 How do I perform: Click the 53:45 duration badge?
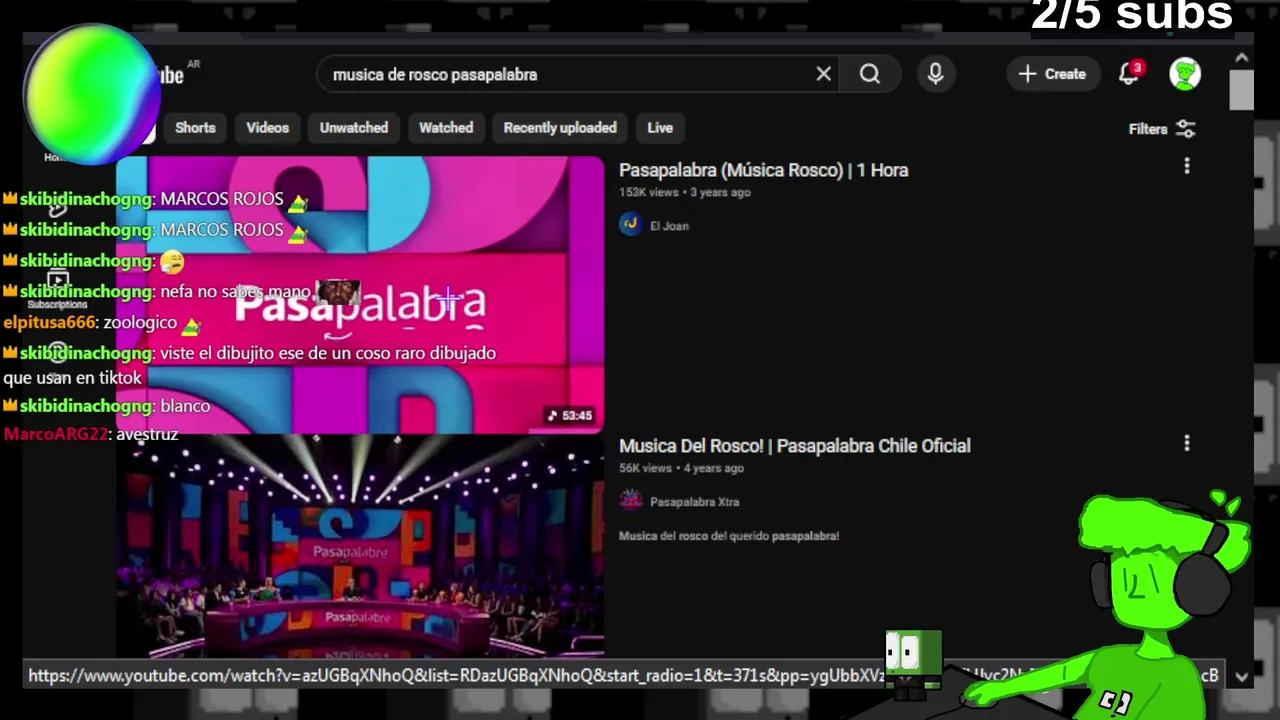point(570,415)
